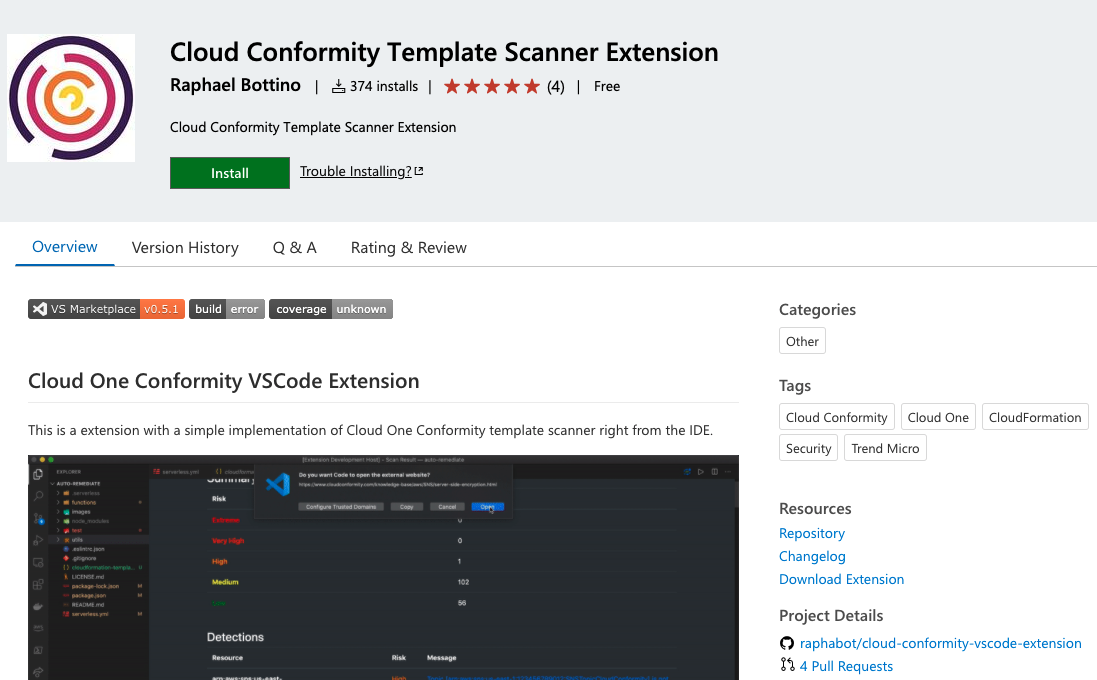The image size is (1097, 680).
Task: Click the Cloud Conformity Template Scanner Extension title
Action: pyautogui.click(x=444, y=52)
